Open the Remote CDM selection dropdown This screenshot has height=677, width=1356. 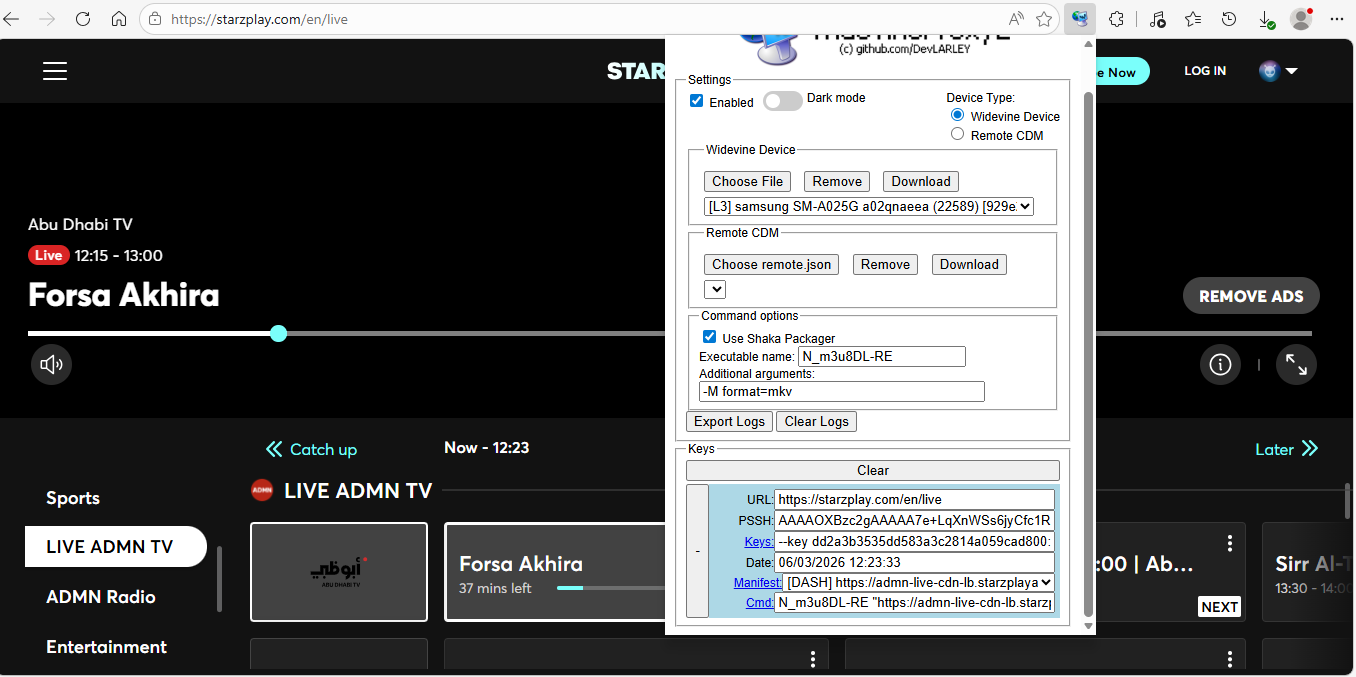tap(715, 289)
